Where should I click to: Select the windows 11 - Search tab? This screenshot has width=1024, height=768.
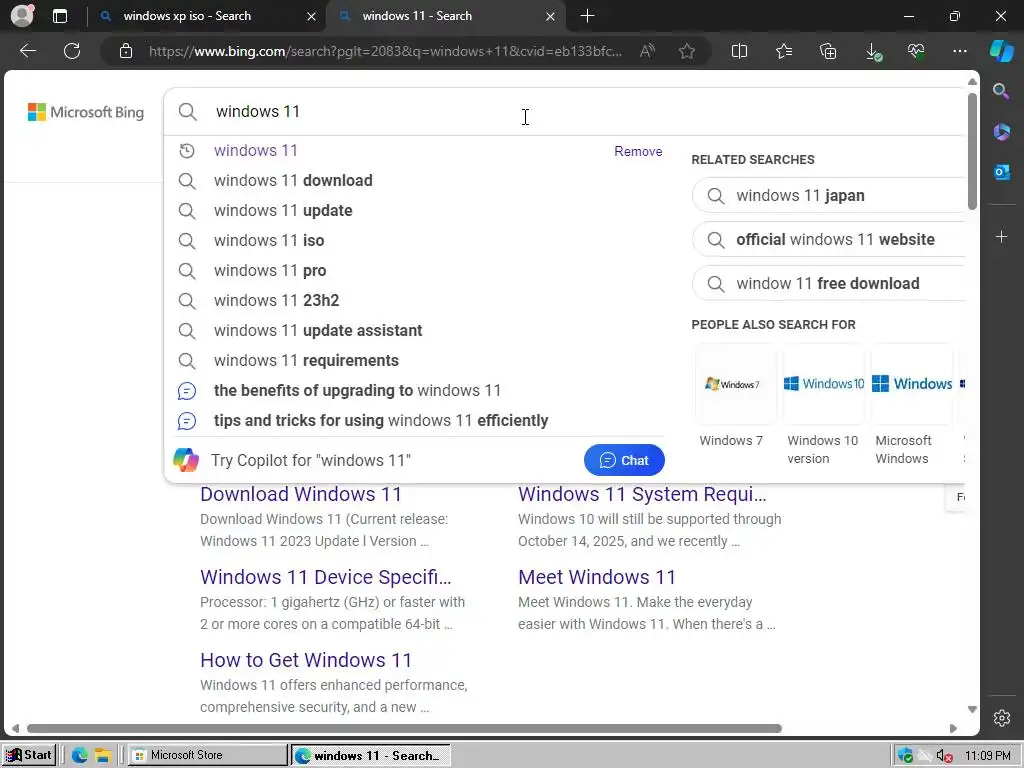pos(446,16)
